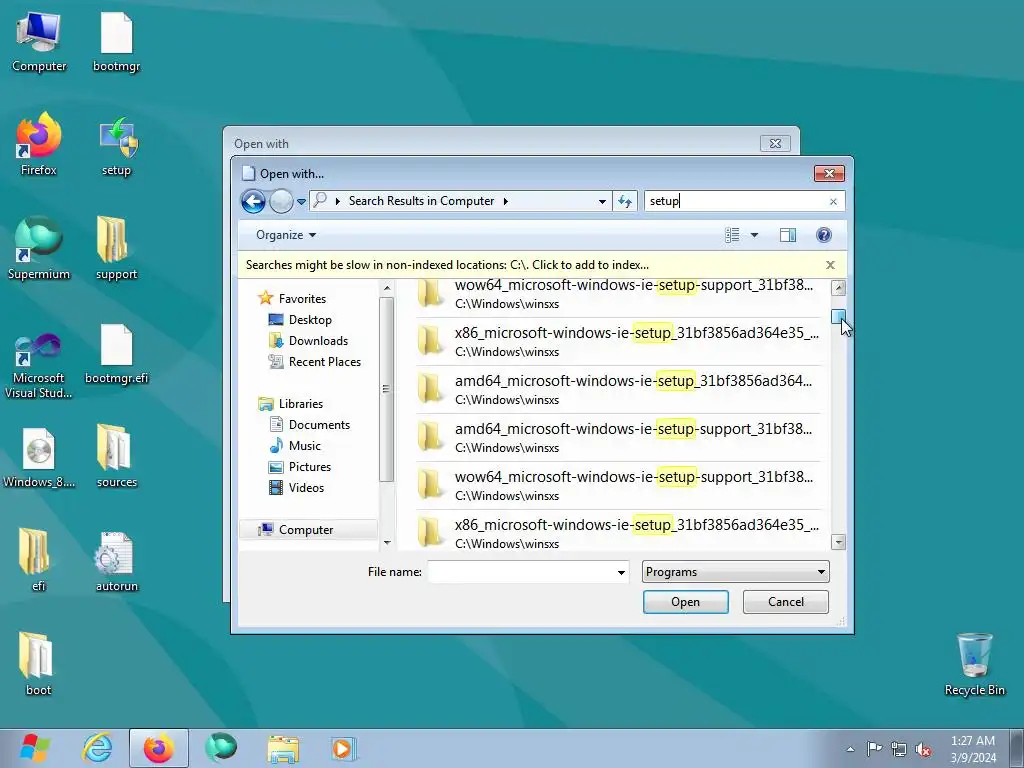Select the autorun file on desktop
This screenshot has height=768, width=1024.
116,562
